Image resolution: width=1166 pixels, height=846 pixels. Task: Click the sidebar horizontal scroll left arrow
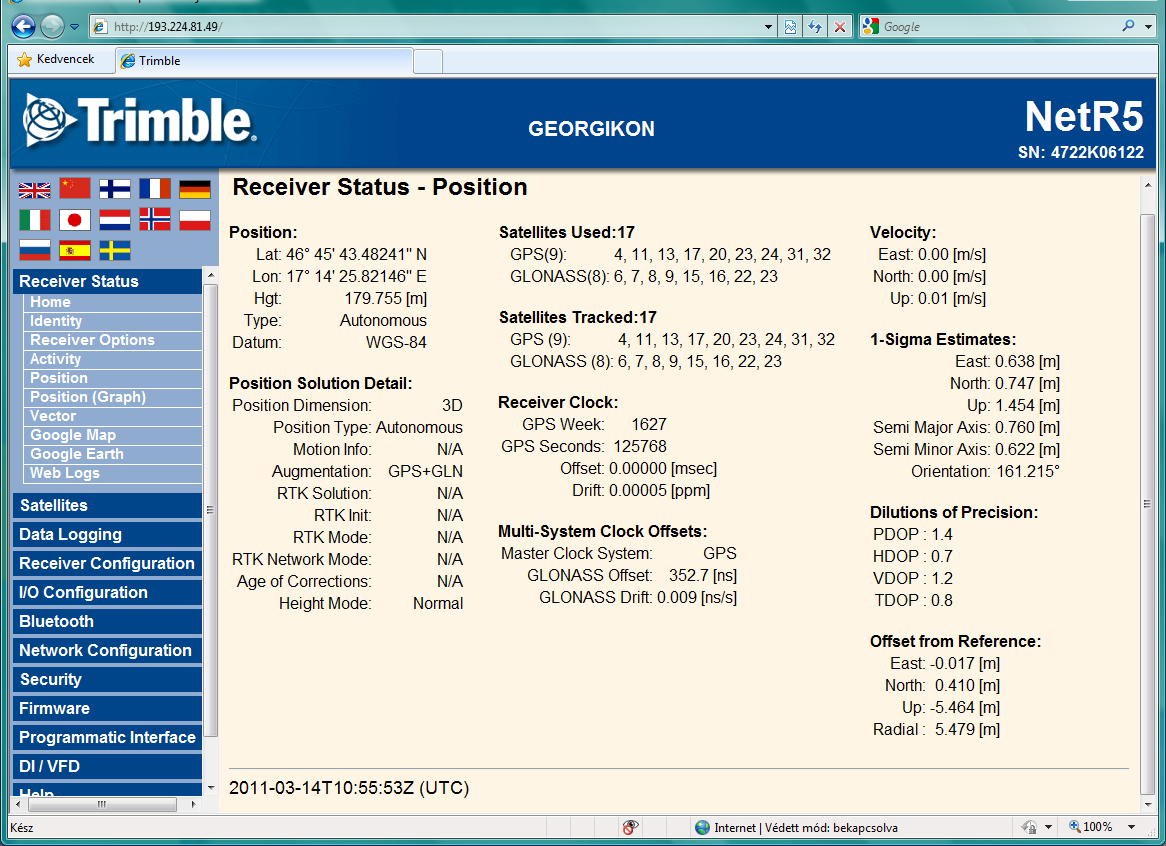18,804
